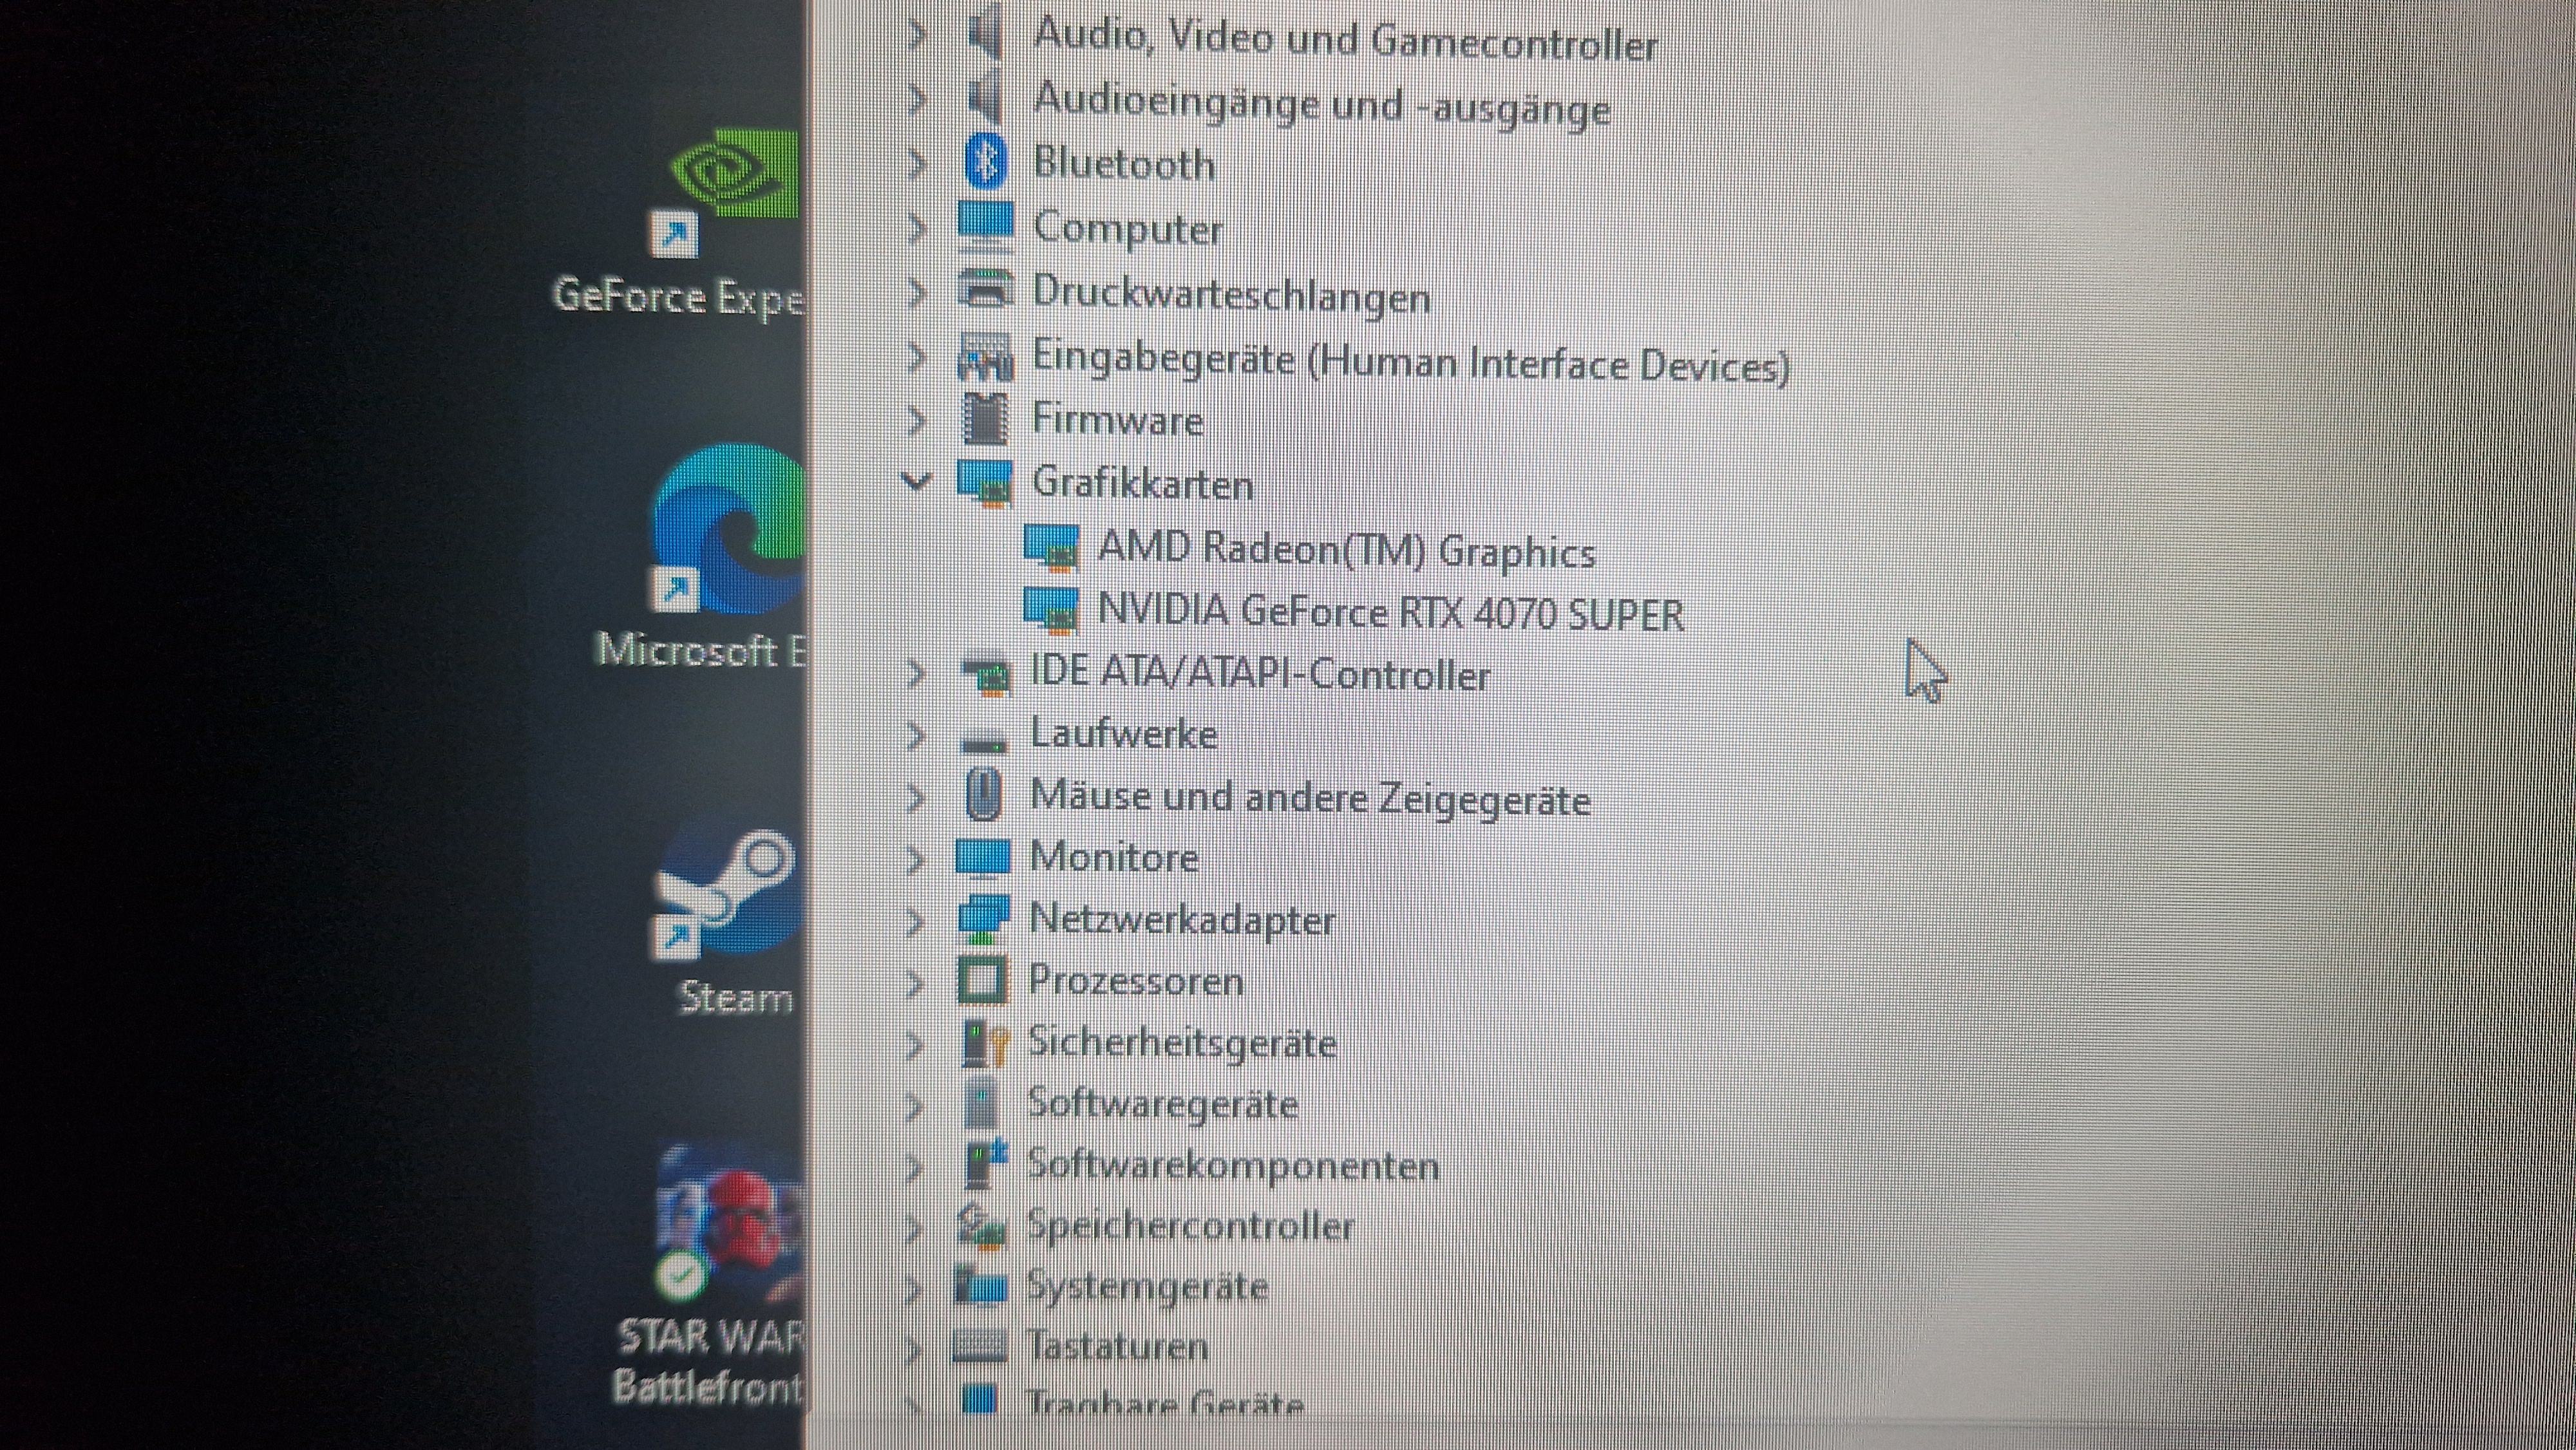Expand the Firmware node

[x=916, y=419]
